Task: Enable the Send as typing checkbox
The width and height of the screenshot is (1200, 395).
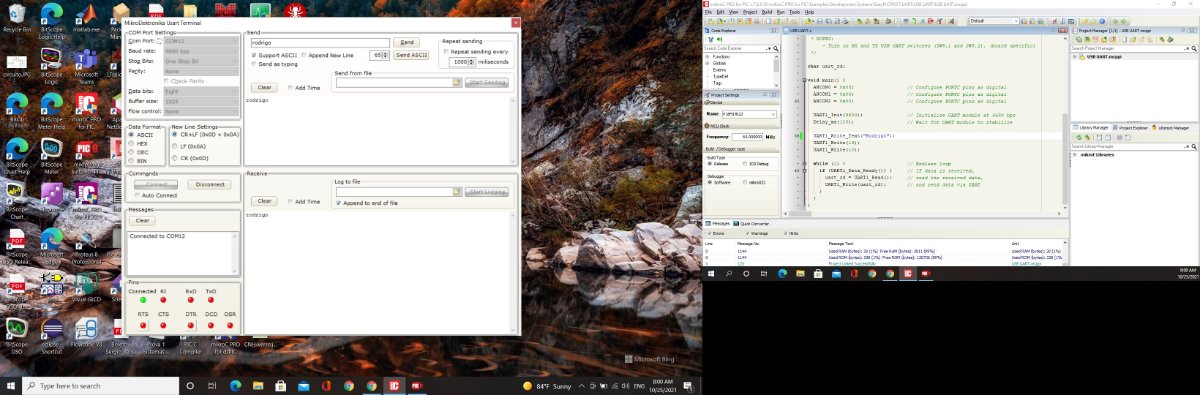Action: 254,64
